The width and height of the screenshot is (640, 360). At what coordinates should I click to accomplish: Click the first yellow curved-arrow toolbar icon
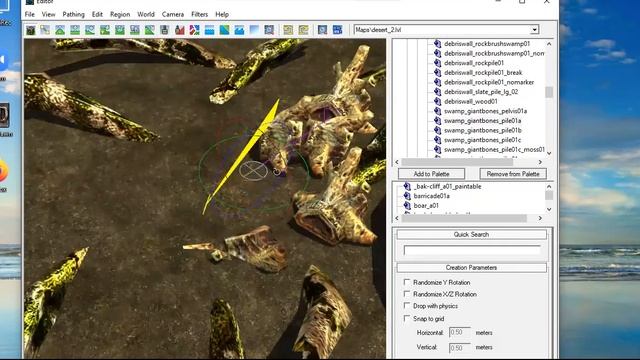pyautogui.click(x=288, y=30)
